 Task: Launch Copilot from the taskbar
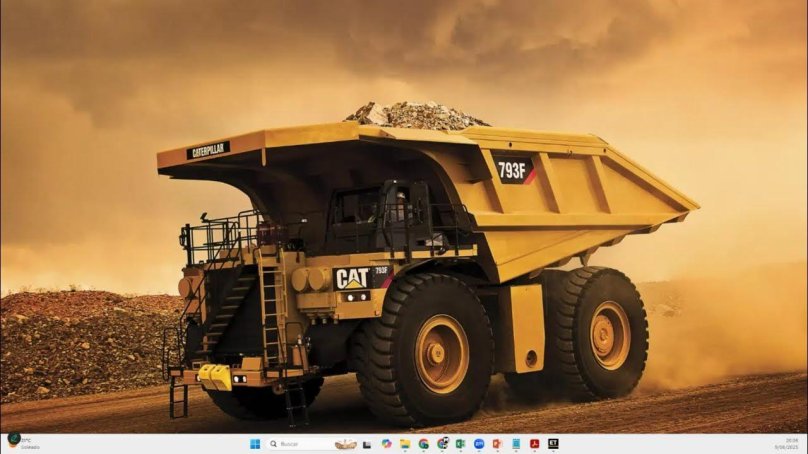pyautogui.click(x=386, y=443)
